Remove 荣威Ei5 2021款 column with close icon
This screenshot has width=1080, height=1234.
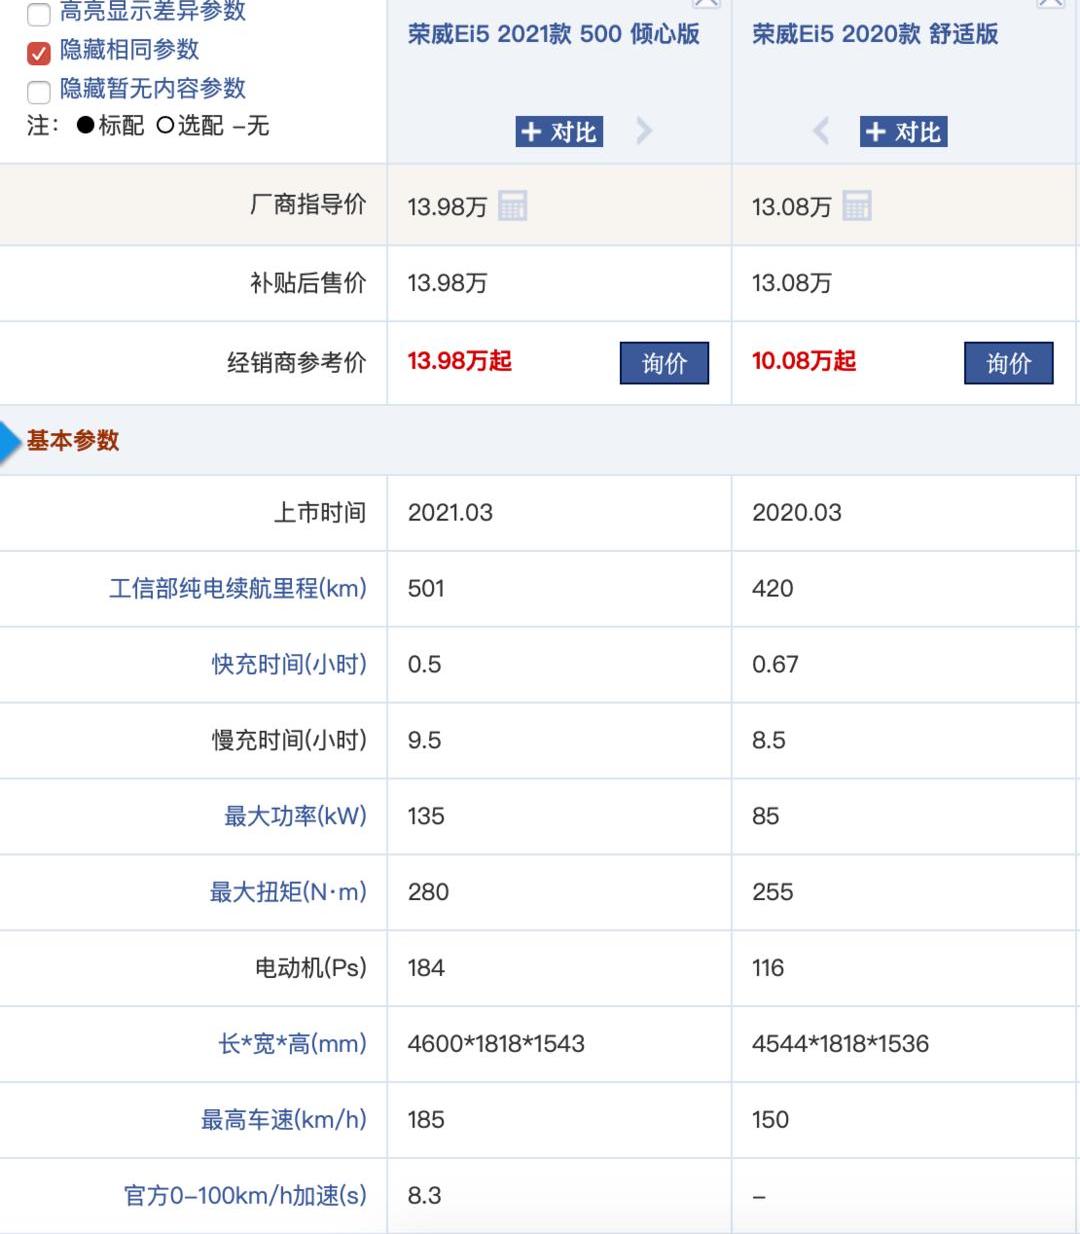coord(706,3)
